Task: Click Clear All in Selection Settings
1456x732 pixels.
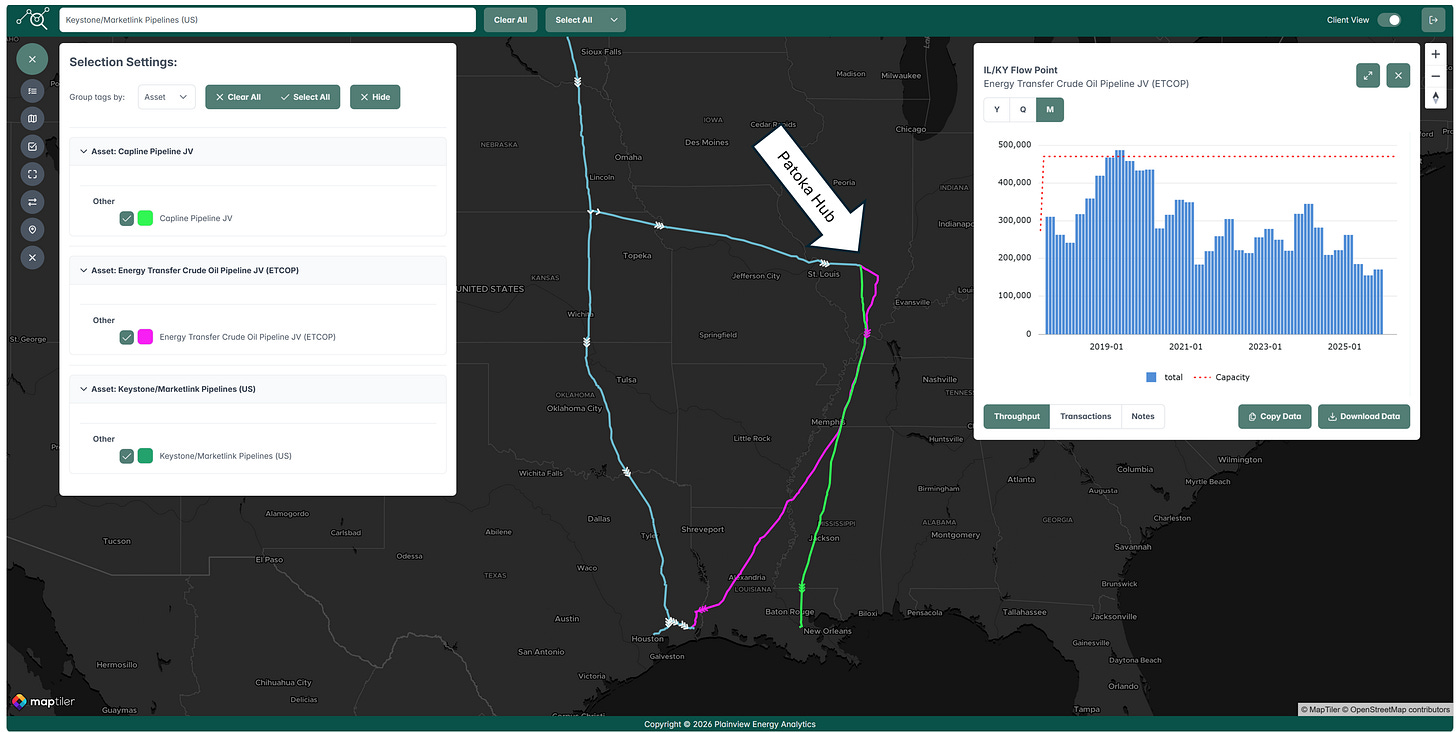Action: (239, 97)
